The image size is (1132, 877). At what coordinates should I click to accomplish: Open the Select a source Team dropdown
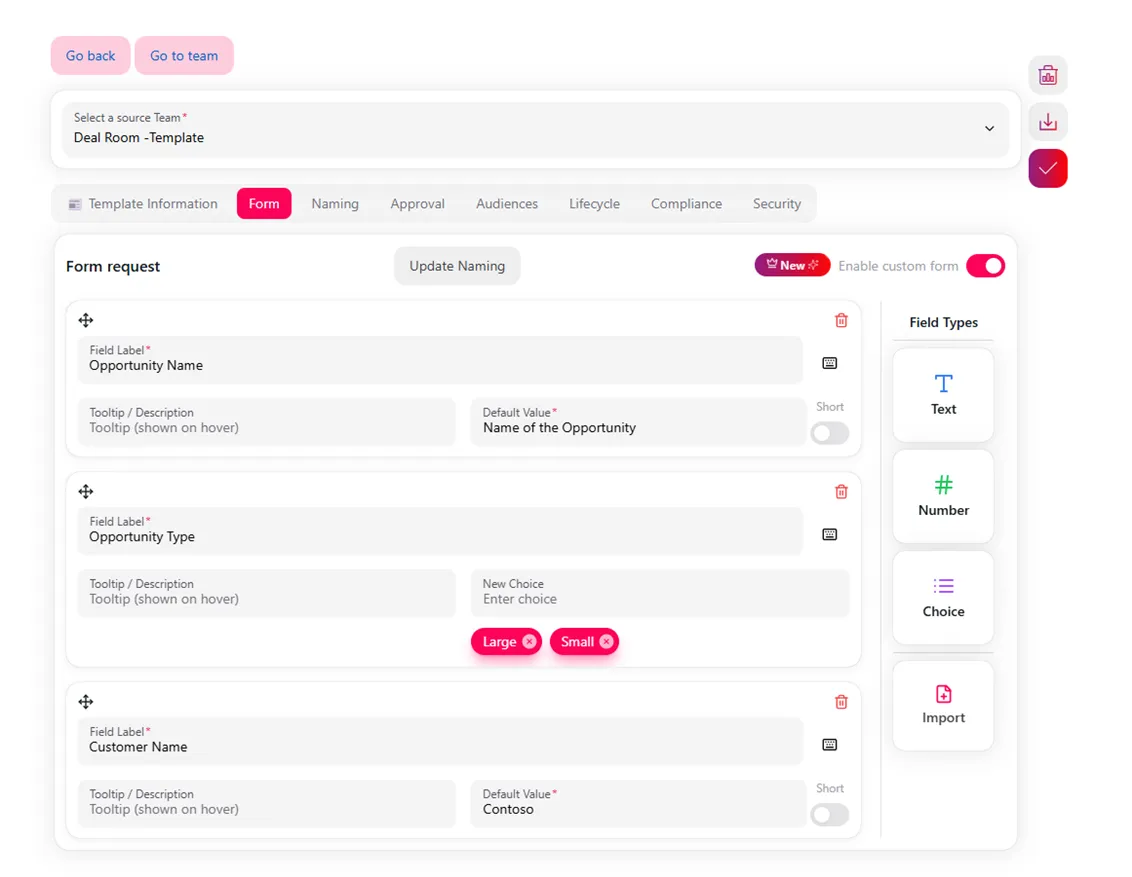point(536,129)
